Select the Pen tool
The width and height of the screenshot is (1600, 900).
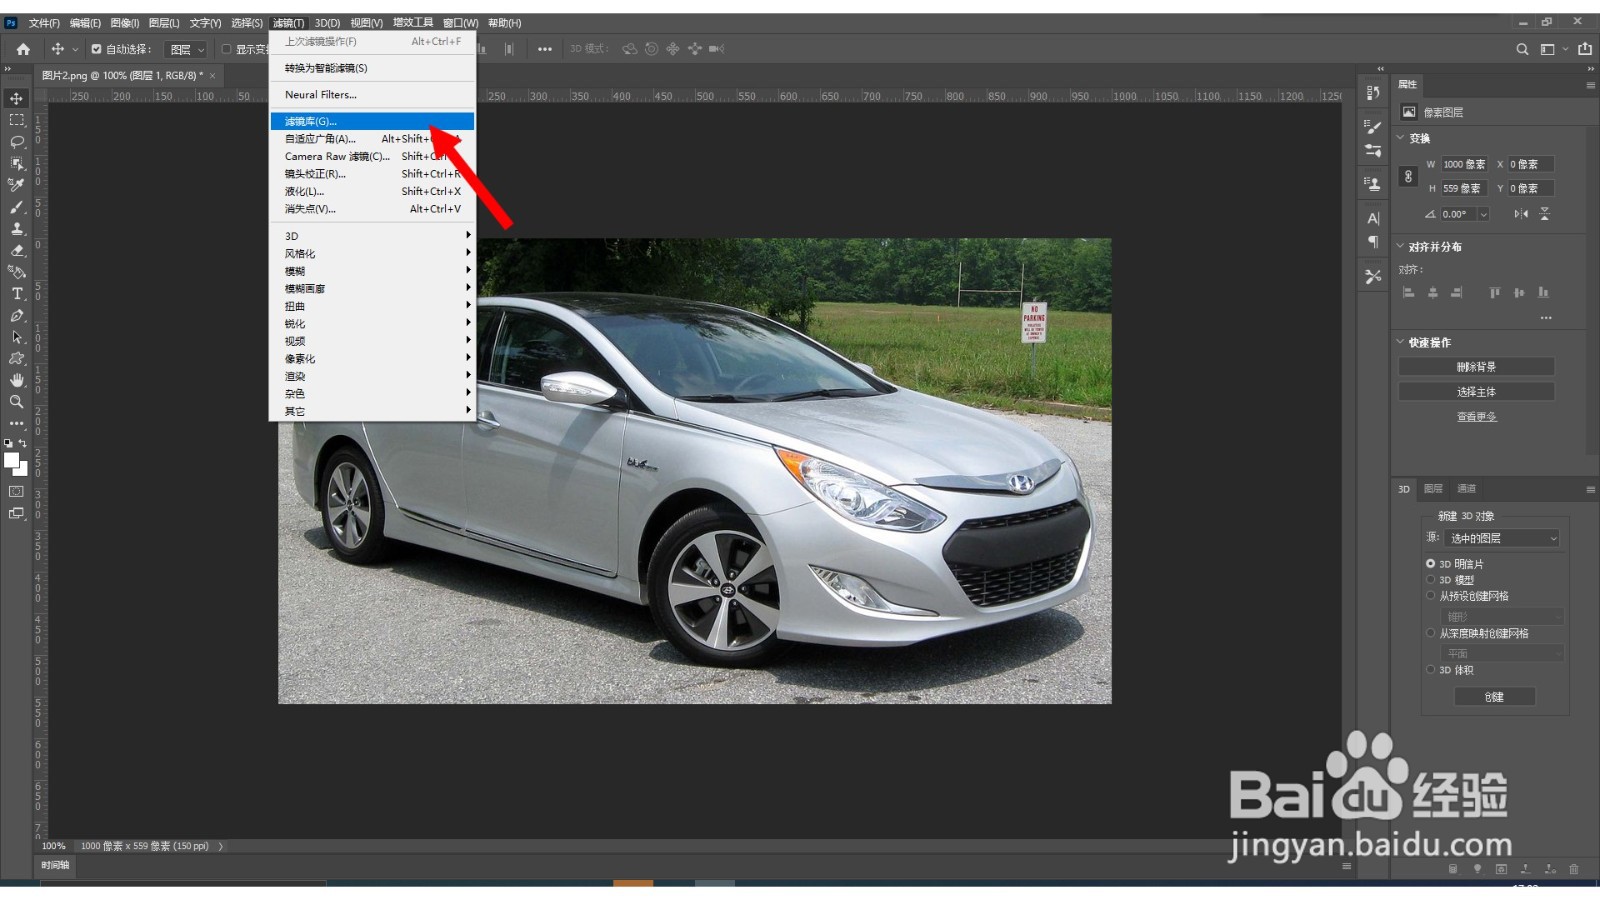(x=16, y=315)
